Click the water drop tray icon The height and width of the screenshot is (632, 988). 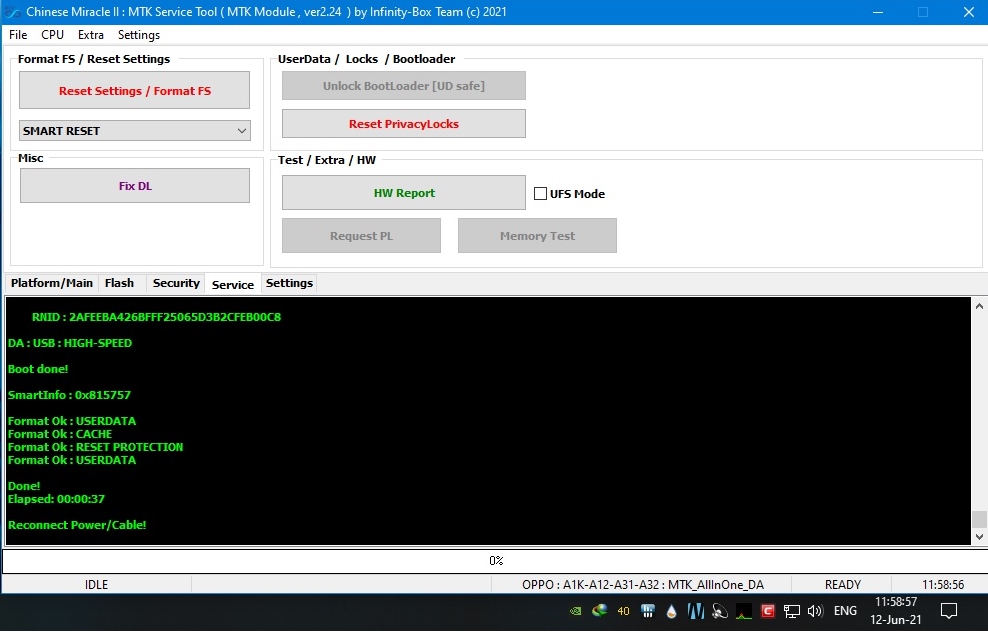coord(672,611)
